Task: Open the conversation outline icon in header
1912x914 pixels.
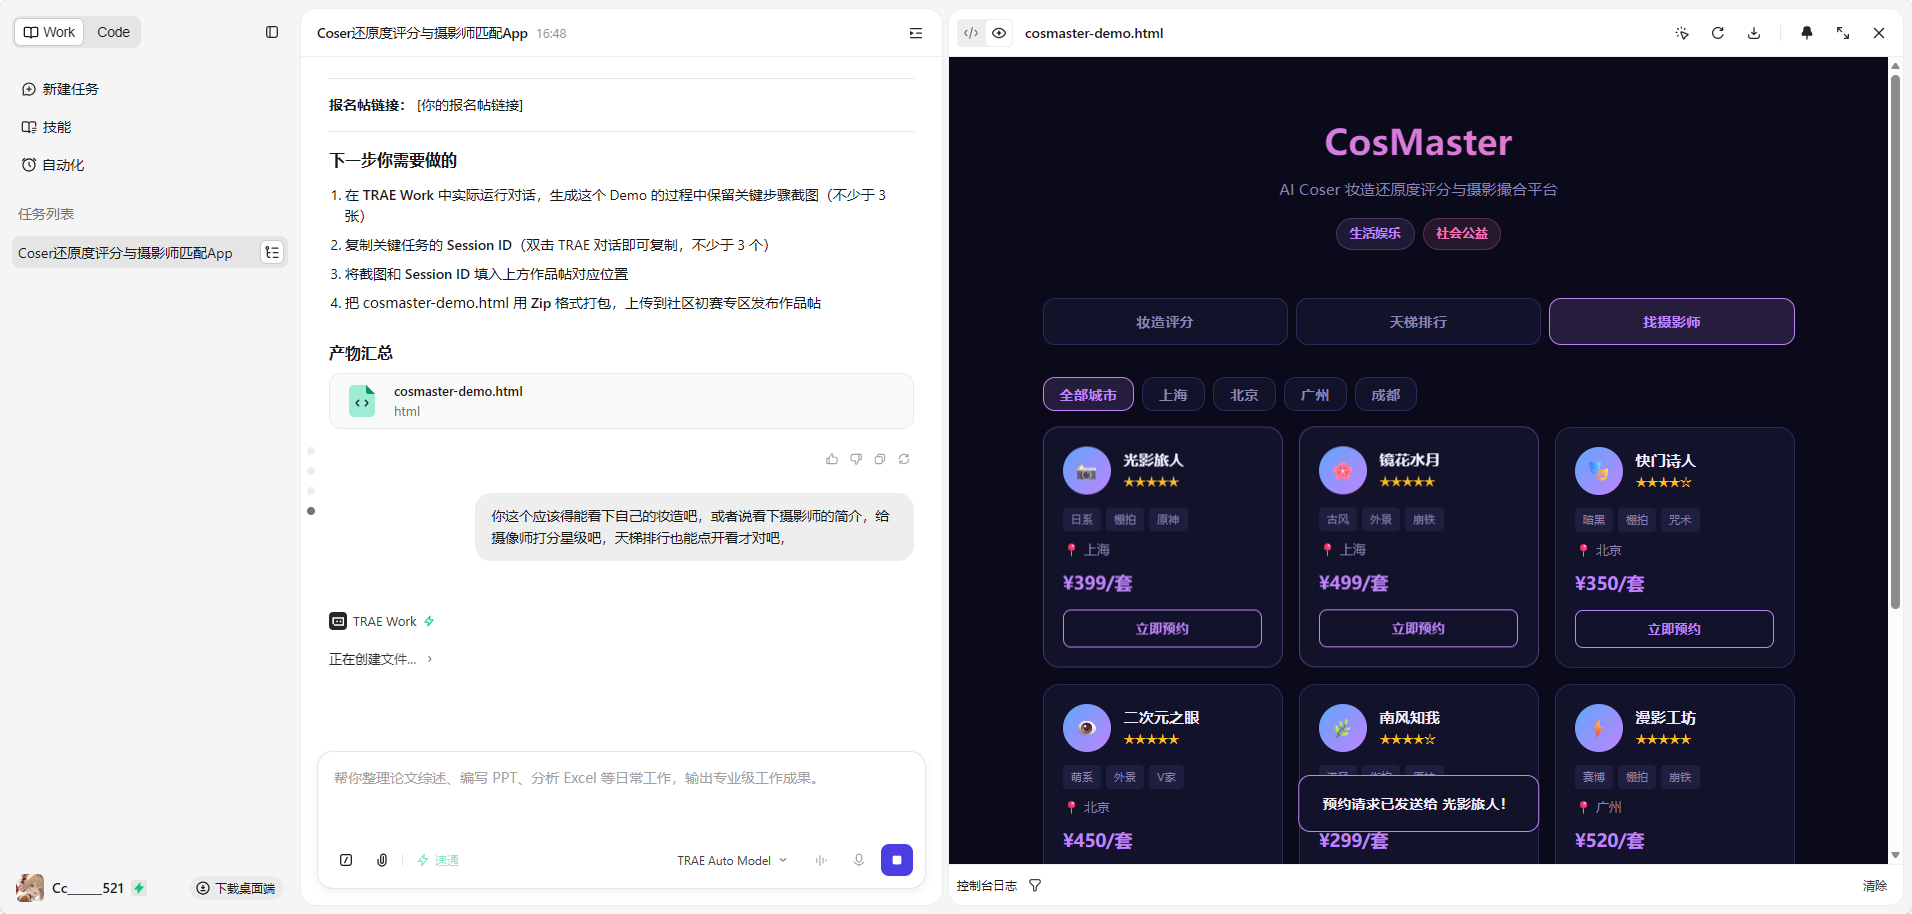Action: [916, 33]
